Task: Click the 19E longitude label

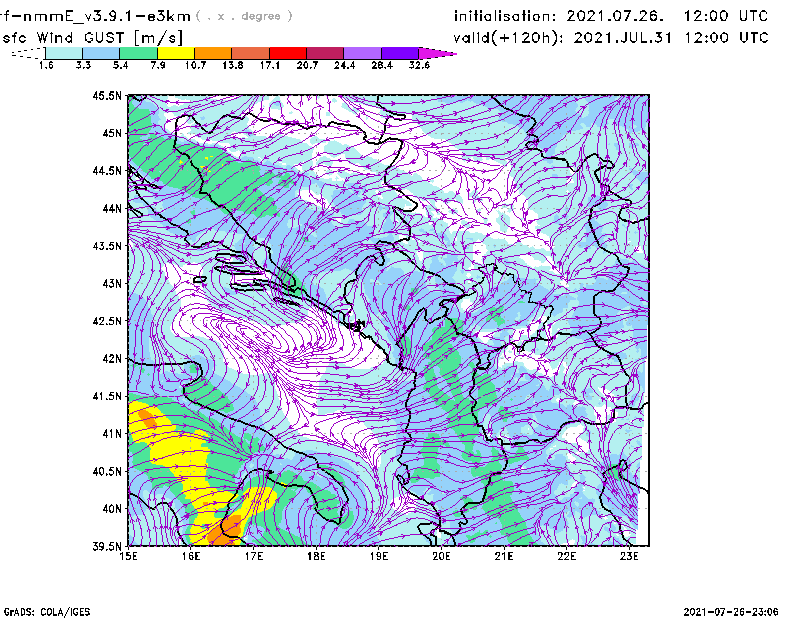Action: (379, 556)
